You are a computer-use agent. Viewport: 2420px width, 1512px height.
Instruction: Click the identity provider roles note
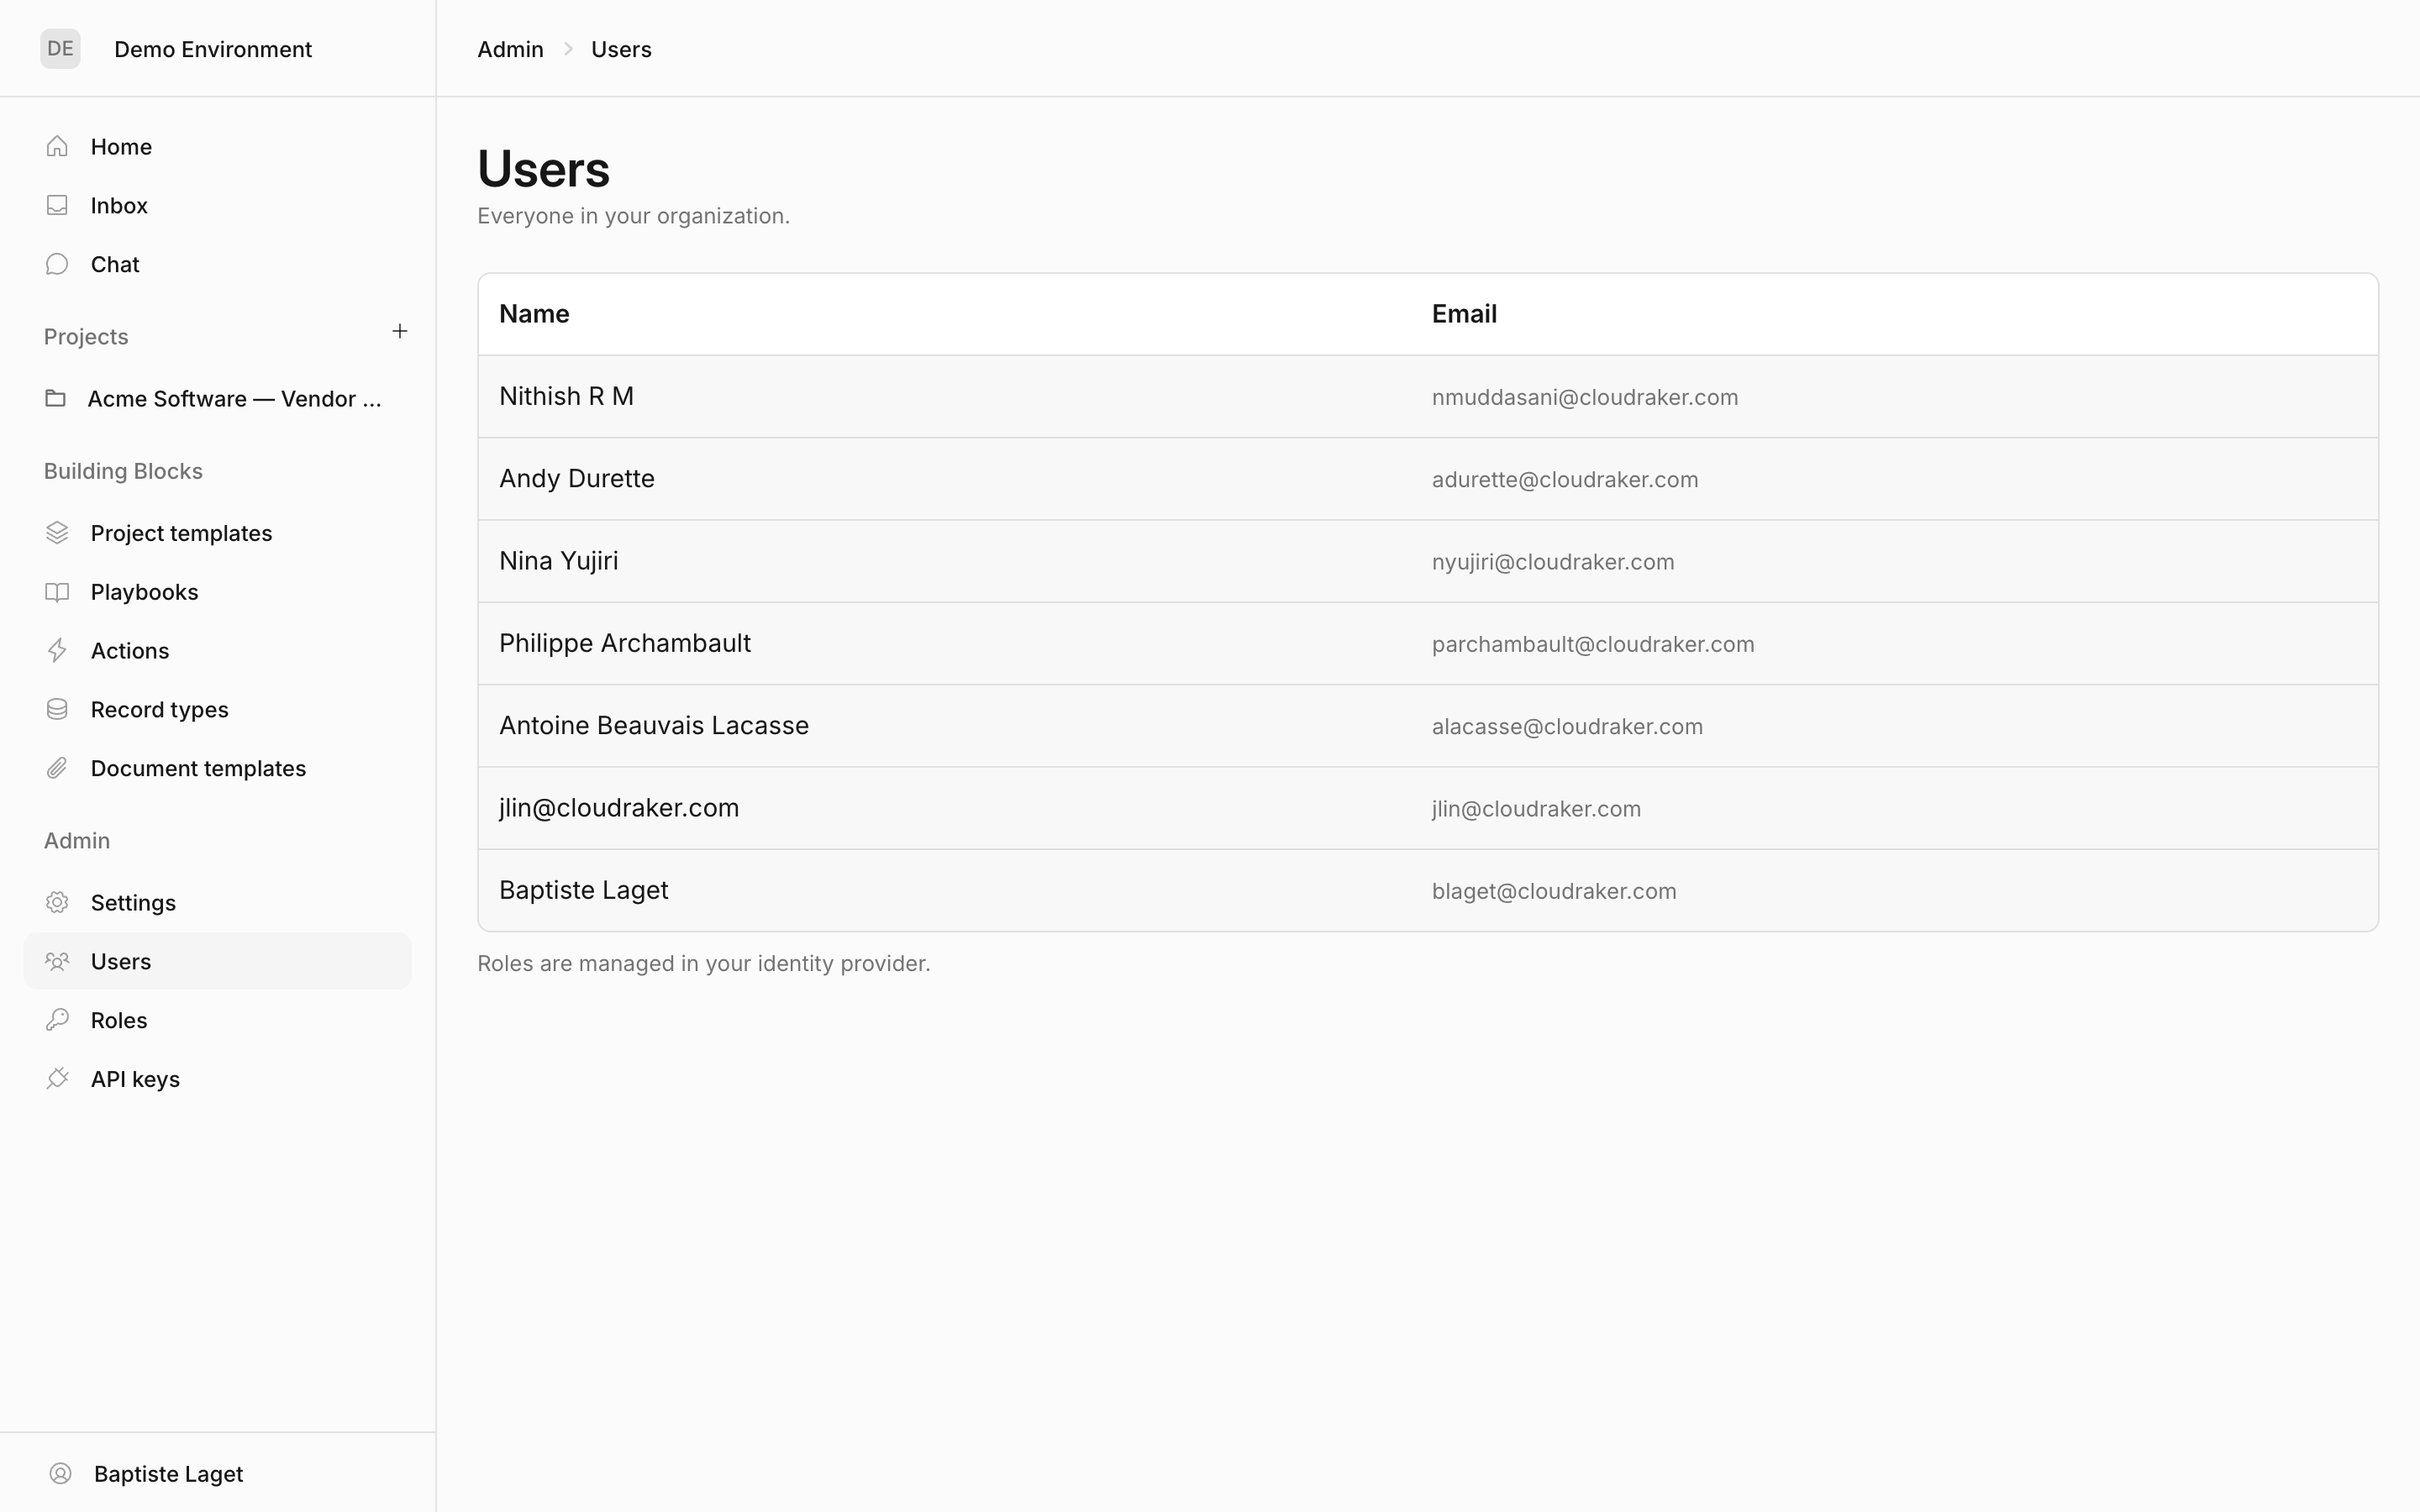tap(704, 963)
